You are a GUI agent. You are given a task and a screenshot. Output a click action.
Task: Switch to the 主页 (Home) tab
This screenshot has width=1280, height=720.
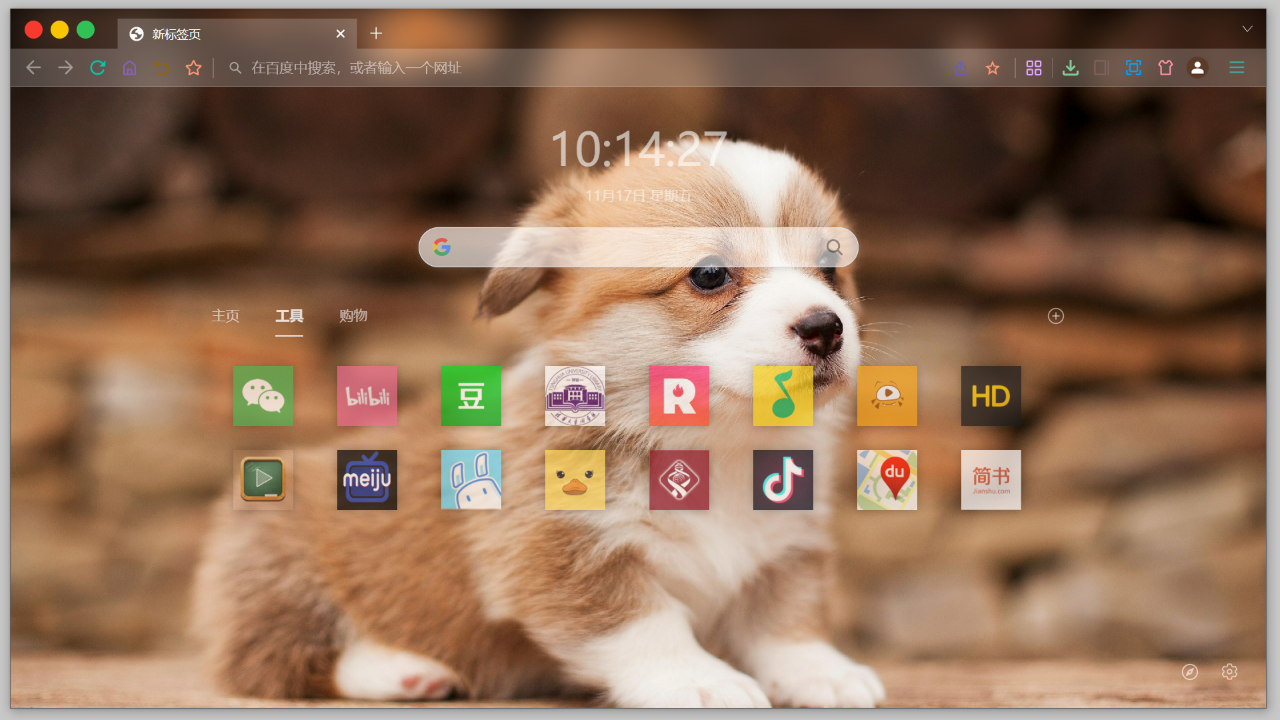coord(225,315)
